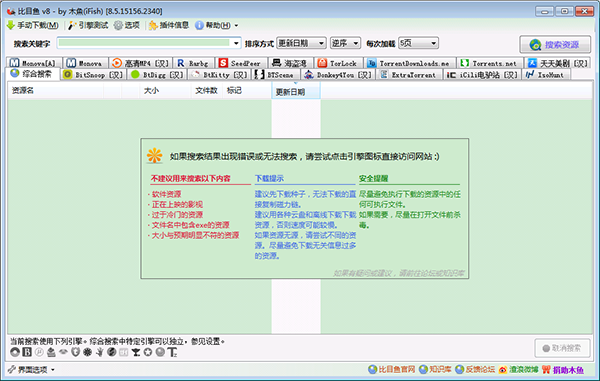
Task: Open the 帮助(H) help menu
Action: click(213, 25)
